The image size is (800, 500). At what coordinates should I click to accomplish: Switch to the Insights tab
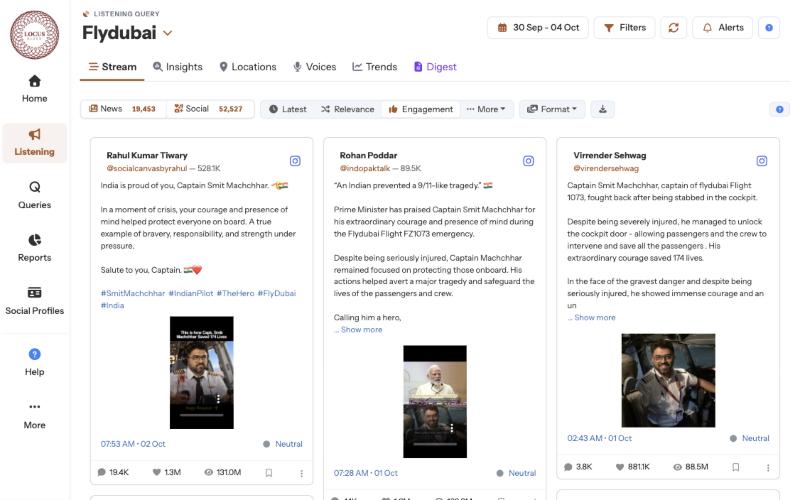click(x=178, y=67)
